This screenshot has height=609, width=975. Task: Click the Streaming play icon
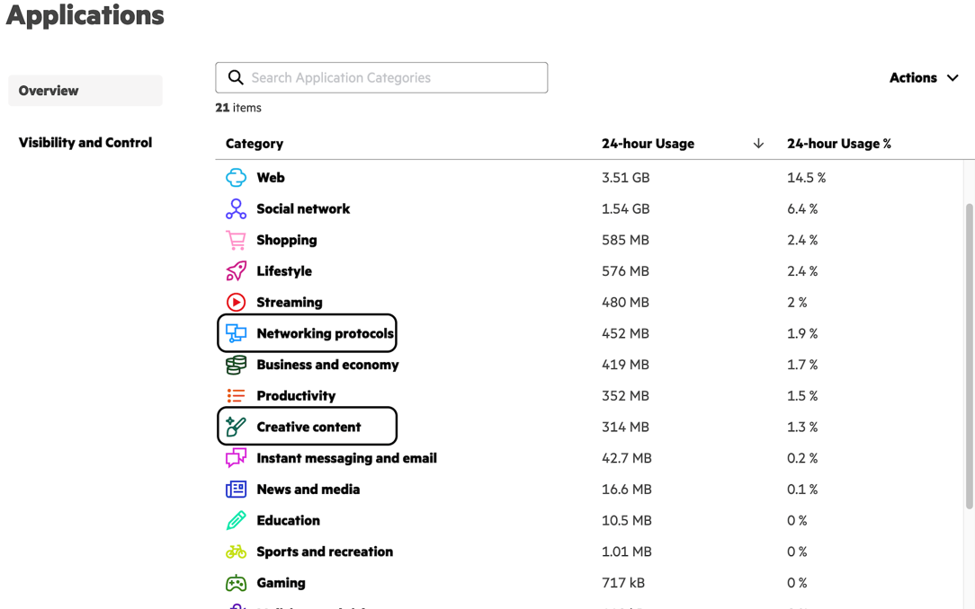pos(236,302)
